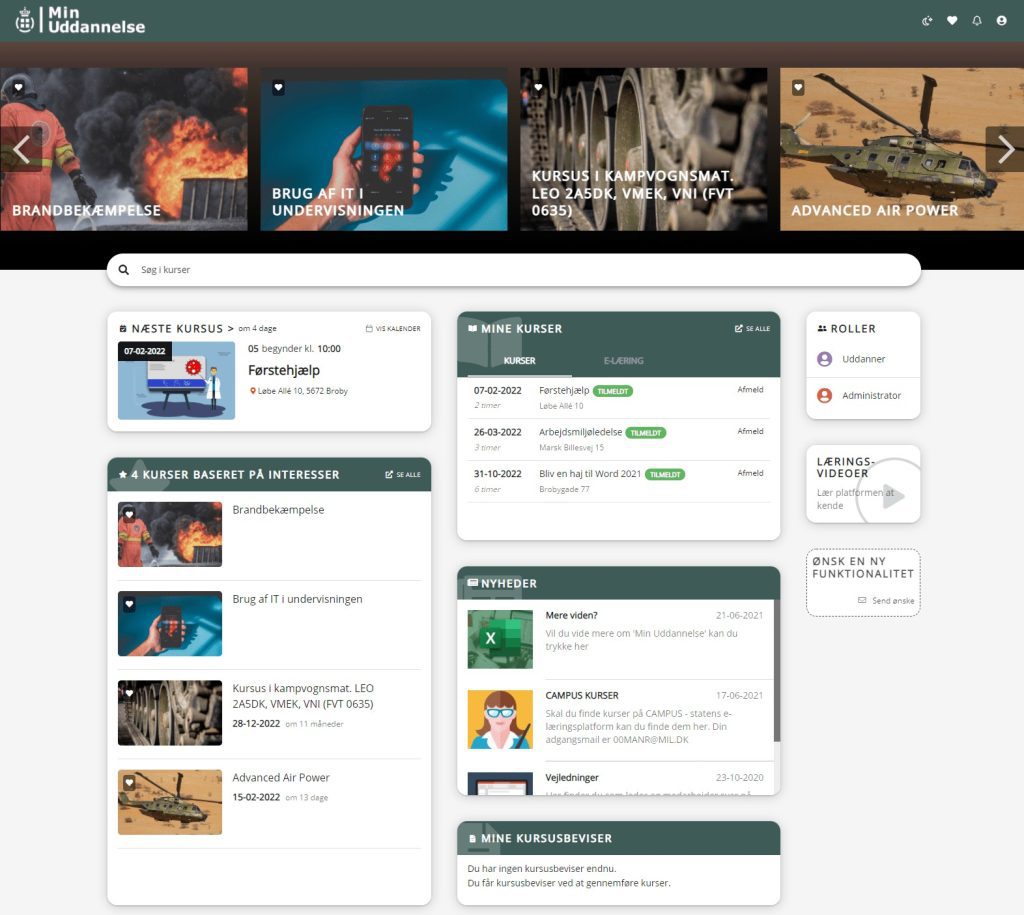The image size is (1024, 915).
Task: Click the Min Uddannelse crown logo
Action: (25, 20)
